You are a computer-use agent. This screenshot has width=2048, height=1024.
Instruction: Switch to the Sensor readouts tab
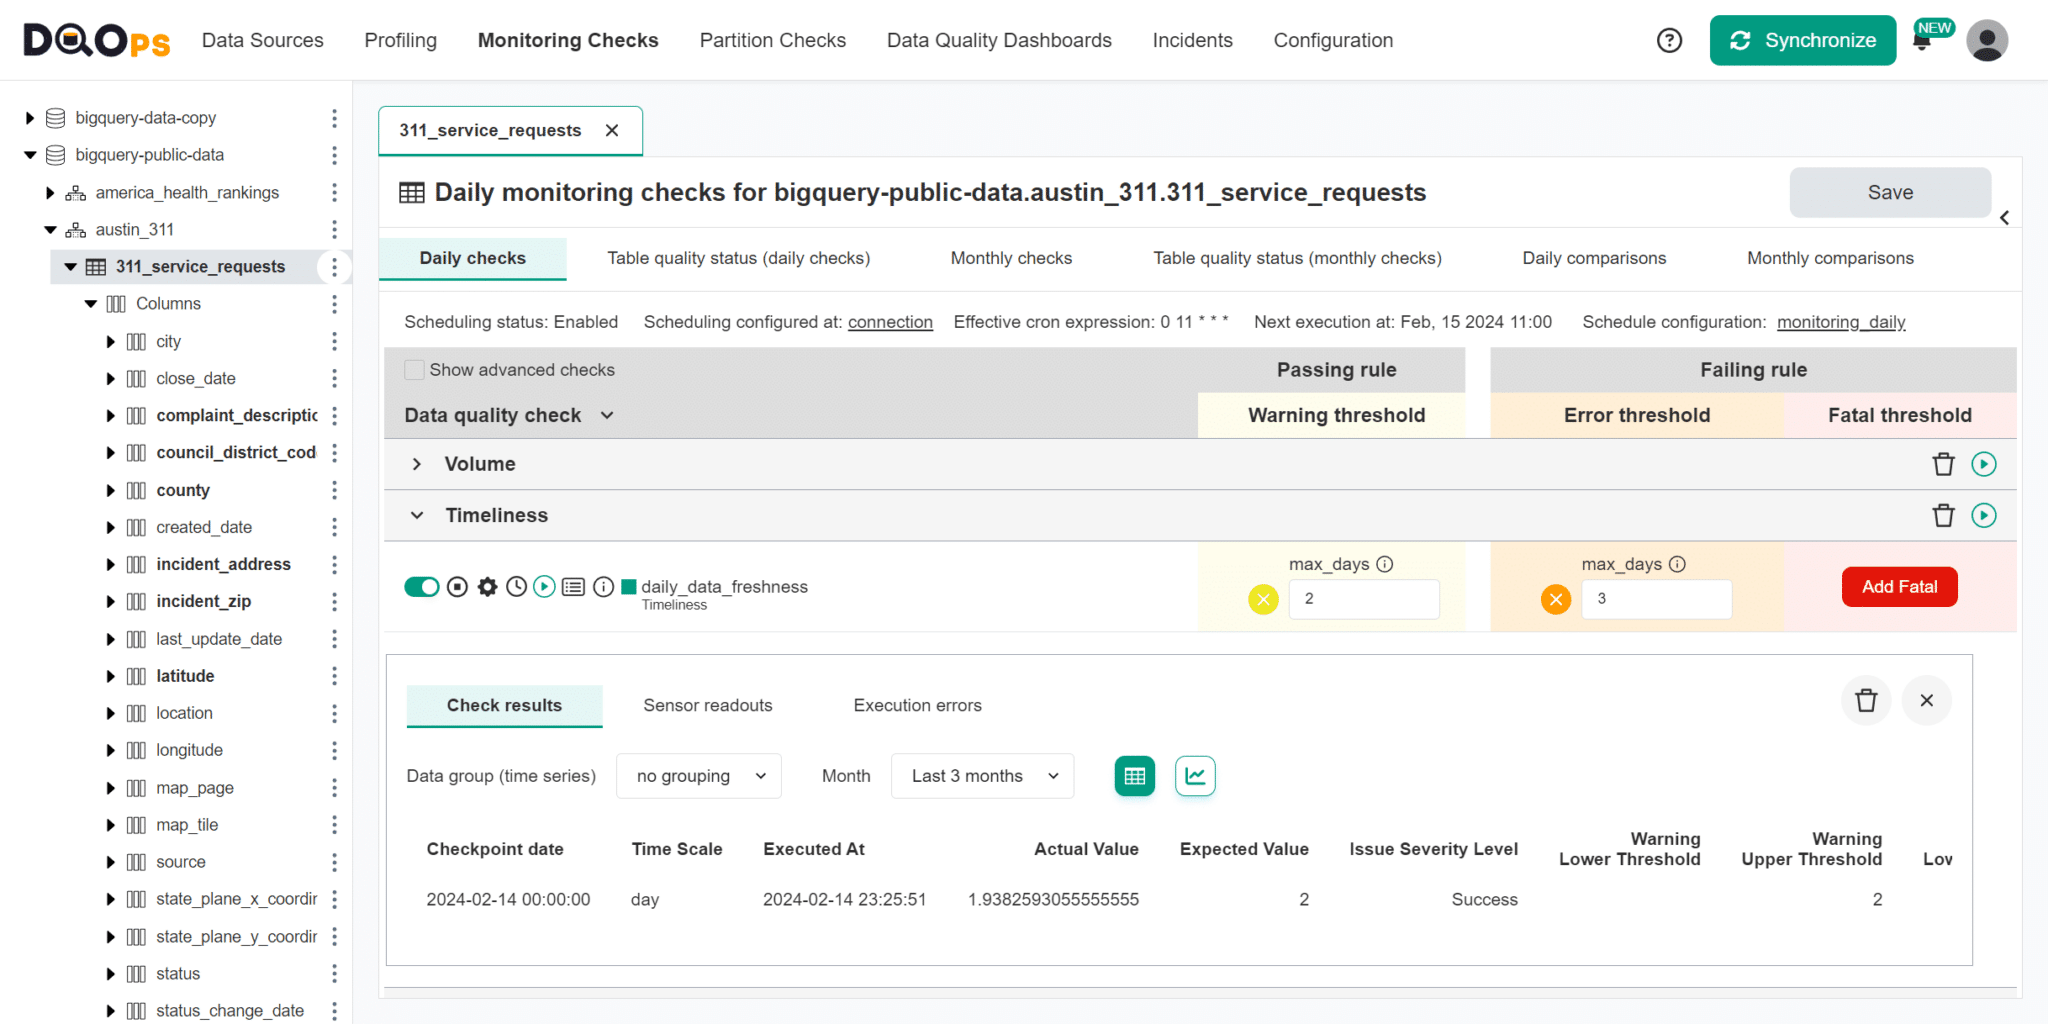click(x=707, y=705)
